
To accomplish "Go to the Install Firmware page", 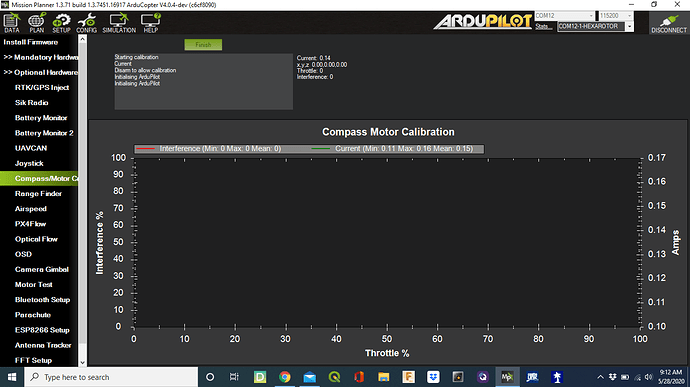I will [x=31, y=42].
